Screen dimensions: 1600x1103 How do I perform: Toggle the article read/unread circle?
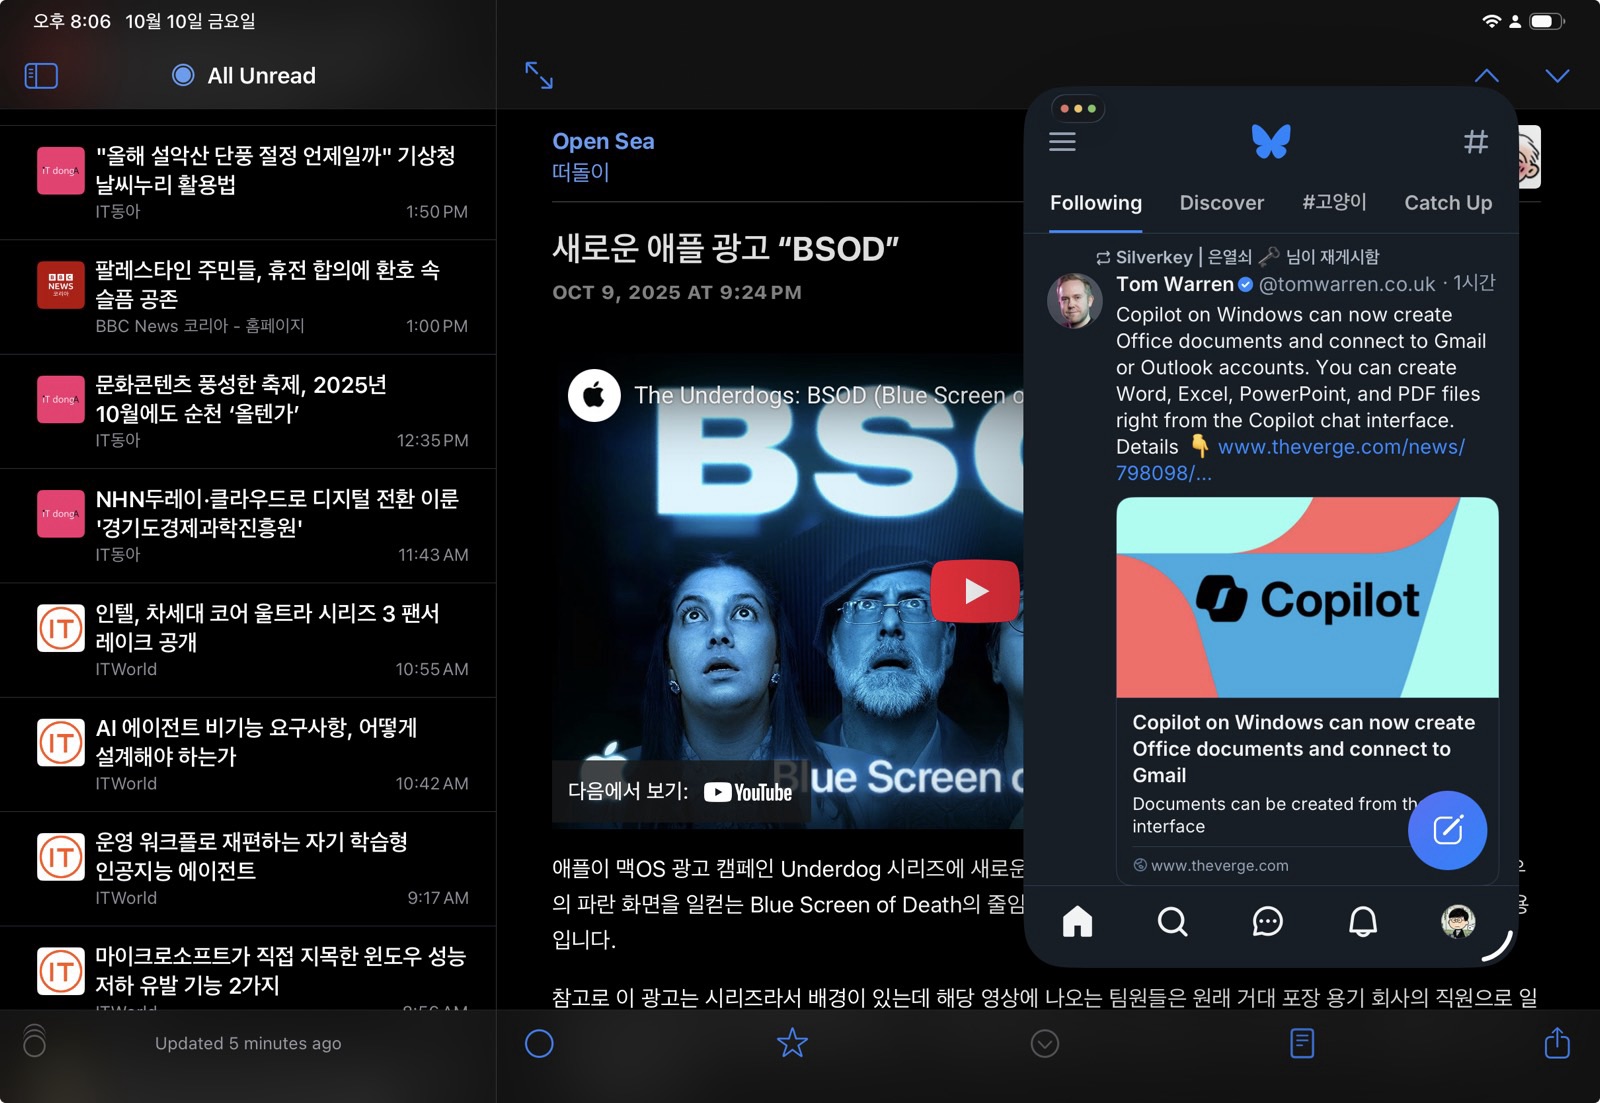(539, 1043)
